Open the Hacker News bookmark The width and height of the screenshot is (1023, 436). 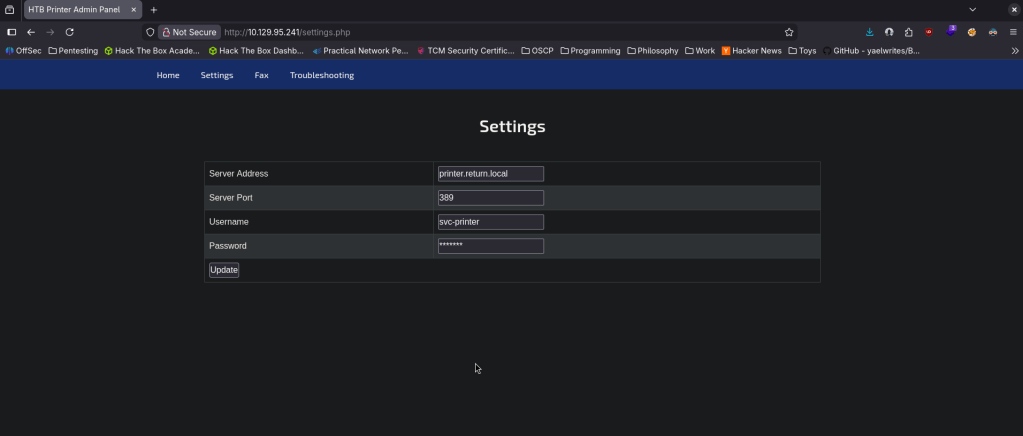pyautogui.click(x=751, y=50)
